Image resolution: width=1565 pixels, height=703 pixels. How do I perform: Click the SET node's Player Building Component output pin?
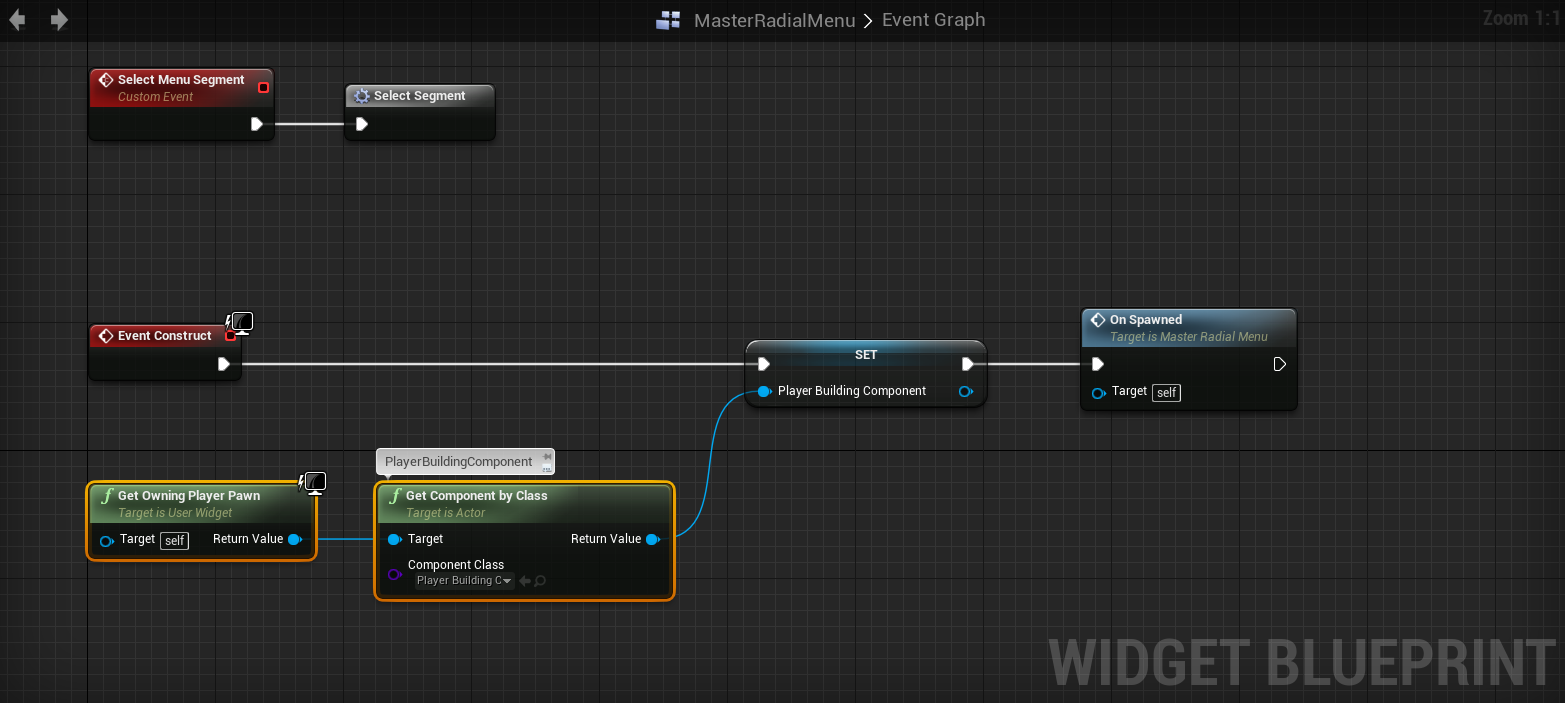point(965,391)
